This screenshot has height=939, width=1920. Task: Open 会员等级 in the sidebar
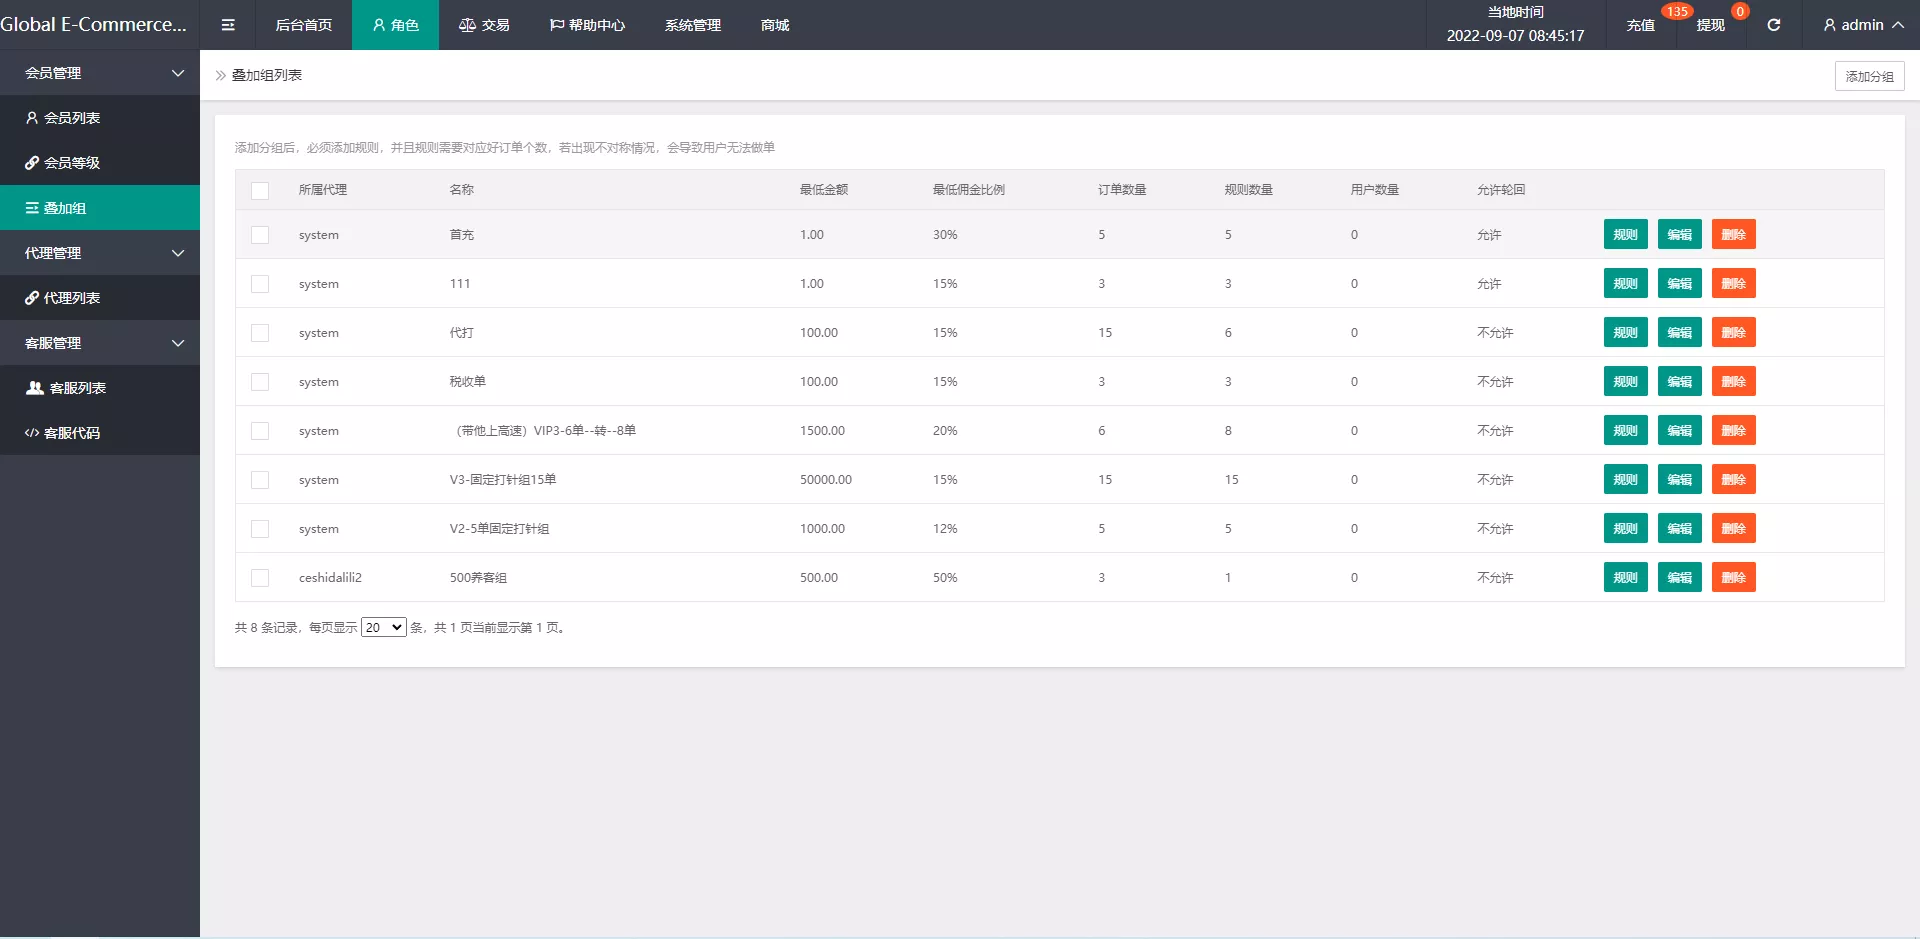[x=72, y=163]
